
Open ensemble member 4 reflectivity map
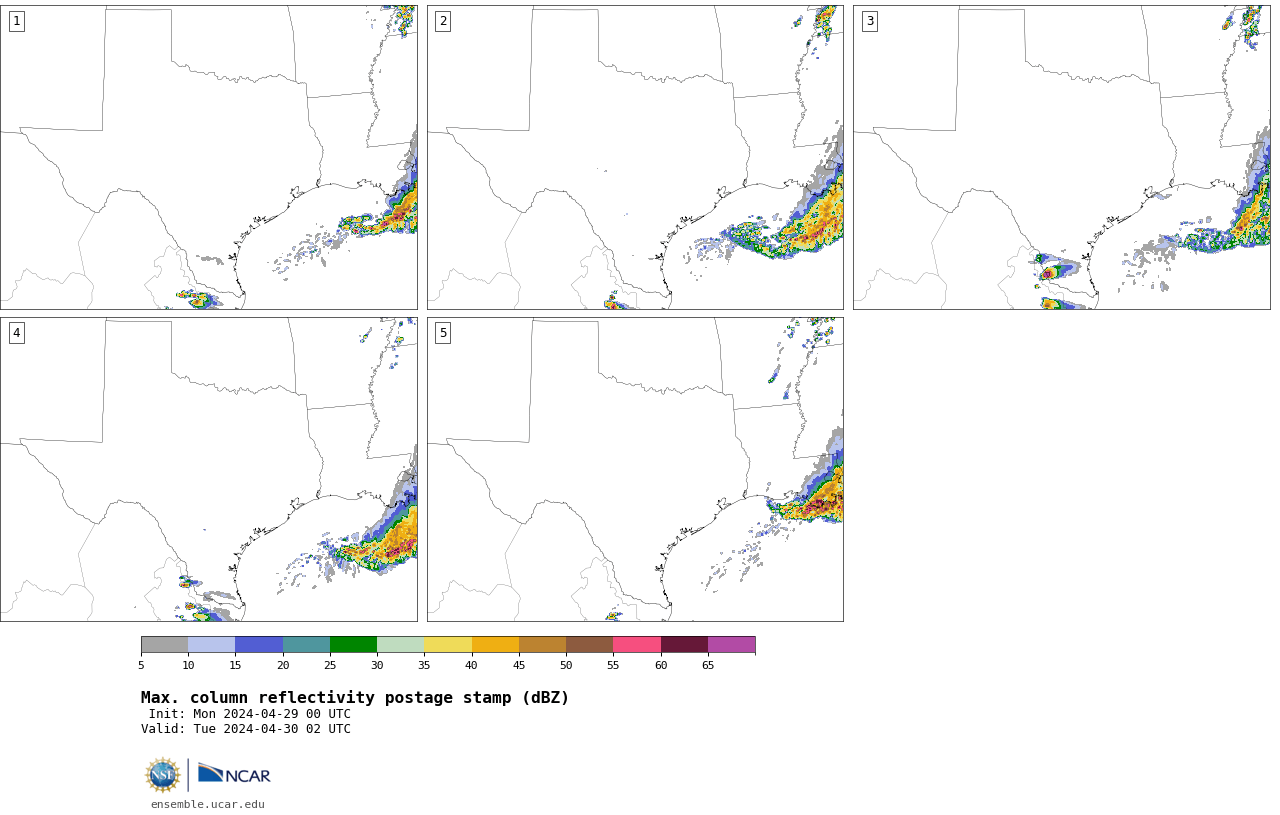coord(209,469)
